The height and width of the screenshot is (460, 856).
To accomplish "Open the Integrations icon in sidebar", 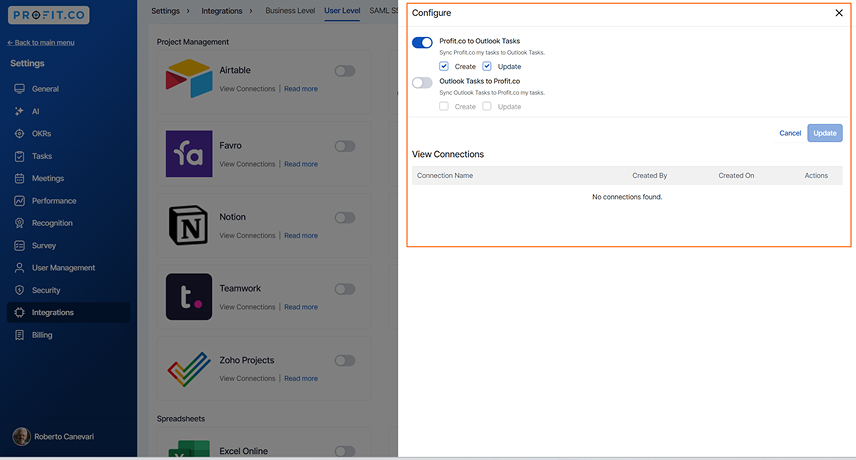I will pos(20,313).
